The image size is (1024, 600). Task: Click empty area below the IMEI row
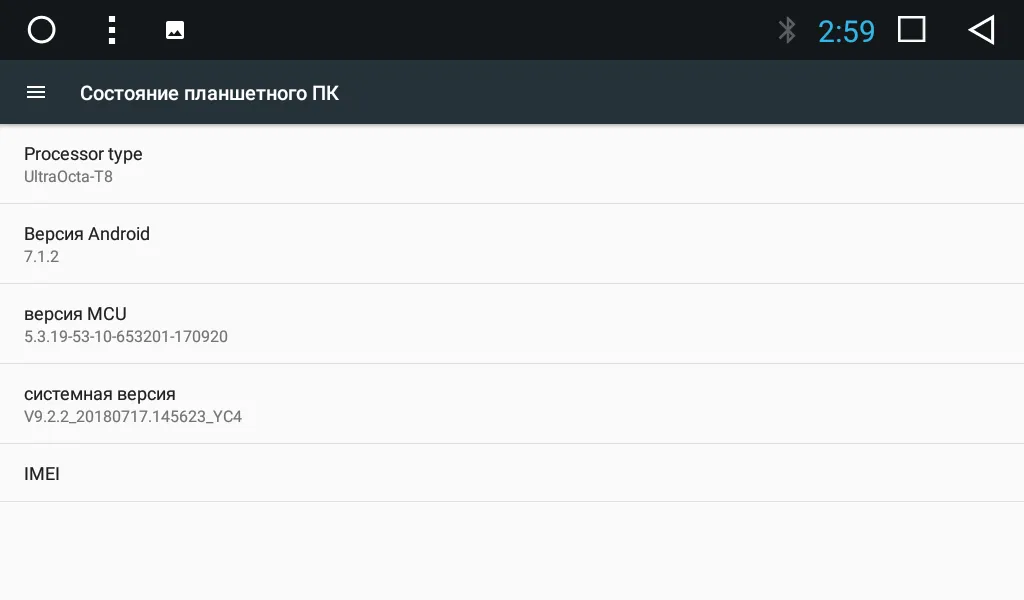click(x=512, y=550)
